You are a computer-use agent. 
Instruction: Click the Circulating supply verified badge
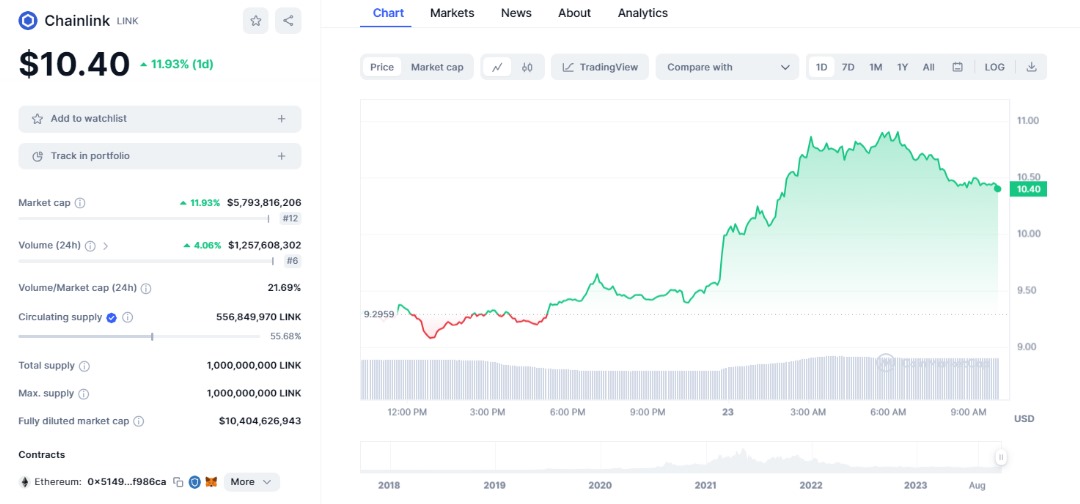pos(112,317)
